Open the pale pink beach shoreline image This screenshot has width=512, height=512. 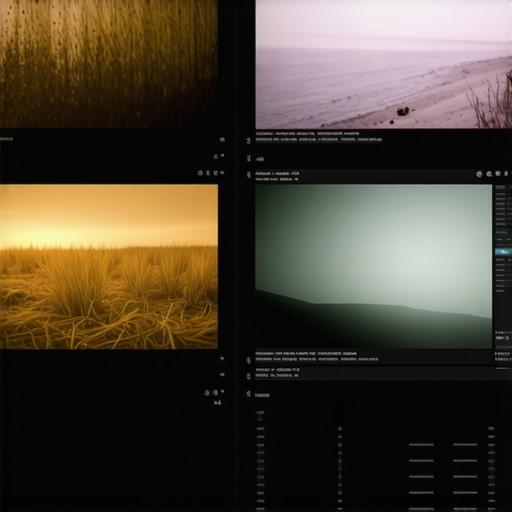(384, 64)
